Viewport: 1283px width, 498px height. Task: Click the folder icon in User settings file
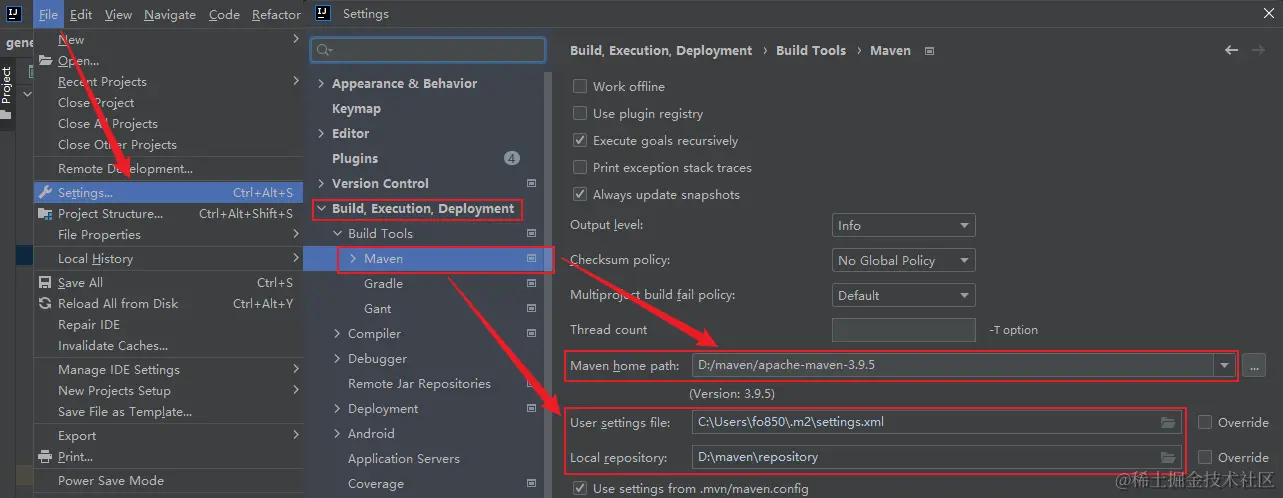point(1168,423)
